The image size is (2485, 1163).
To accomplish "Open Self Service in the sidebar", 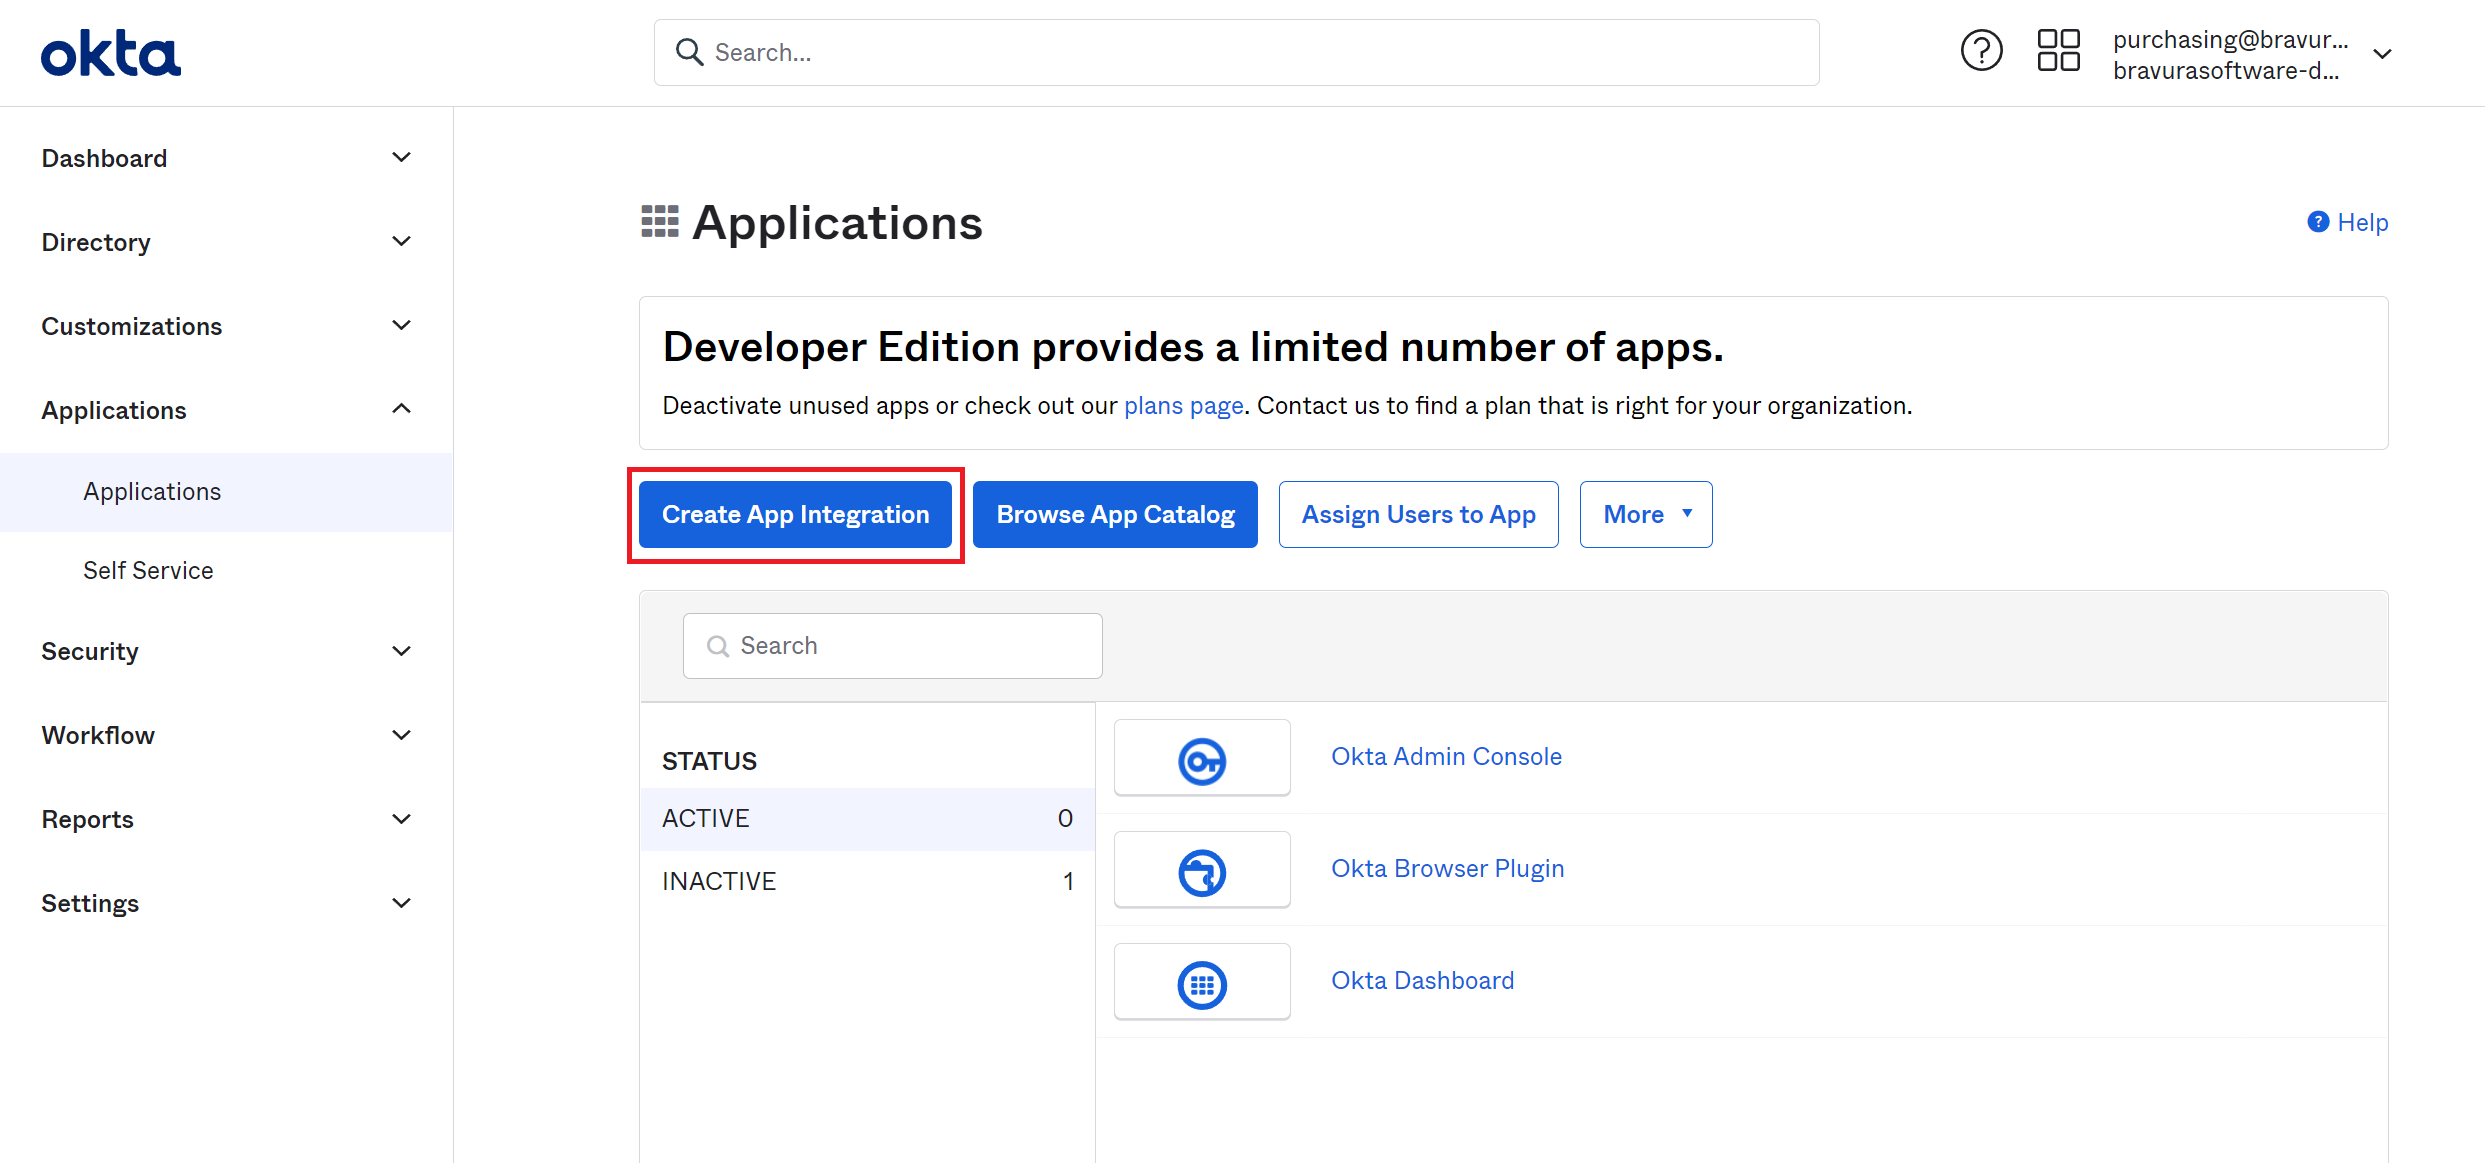I will click(148, 571).
